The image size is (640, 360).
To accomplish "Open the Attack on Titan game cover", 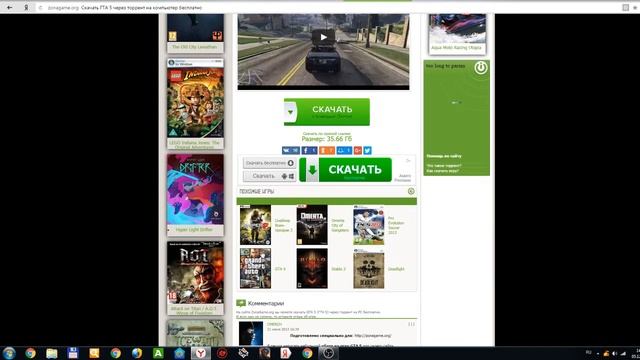I will [196, 273].
